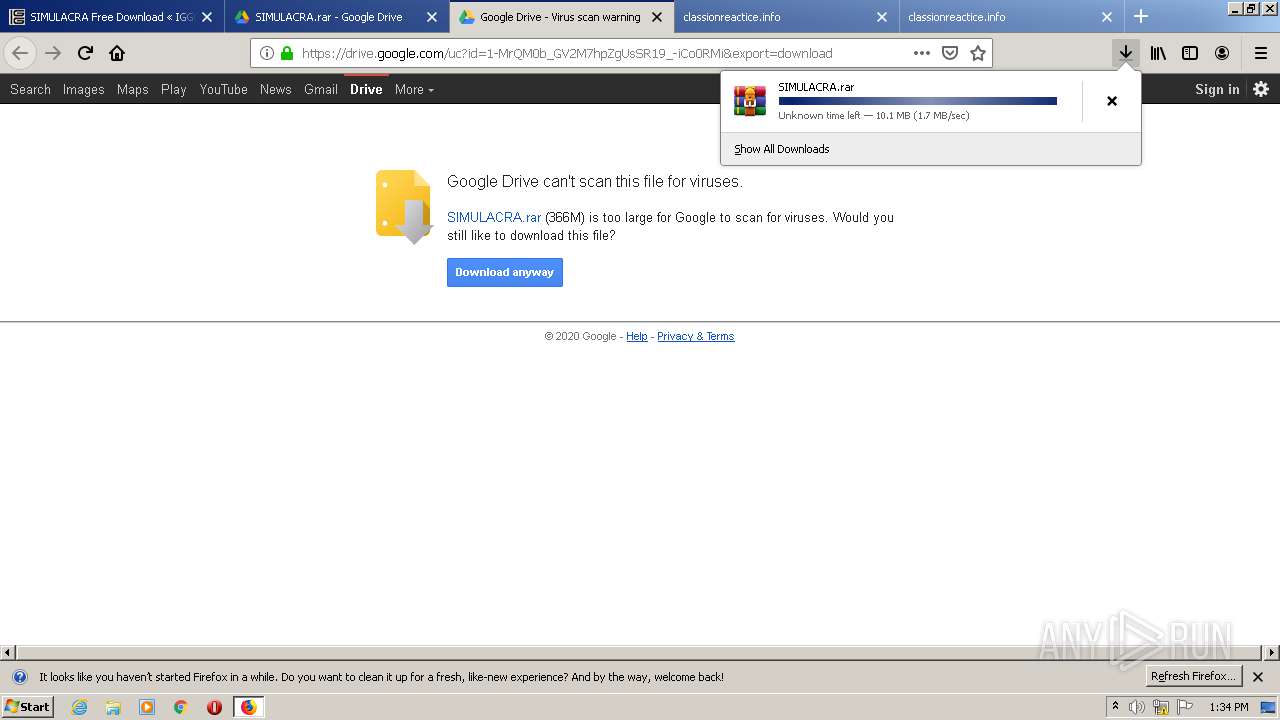Click the Firefox taskbar button
1280x720 pixels.
point(248,707)
